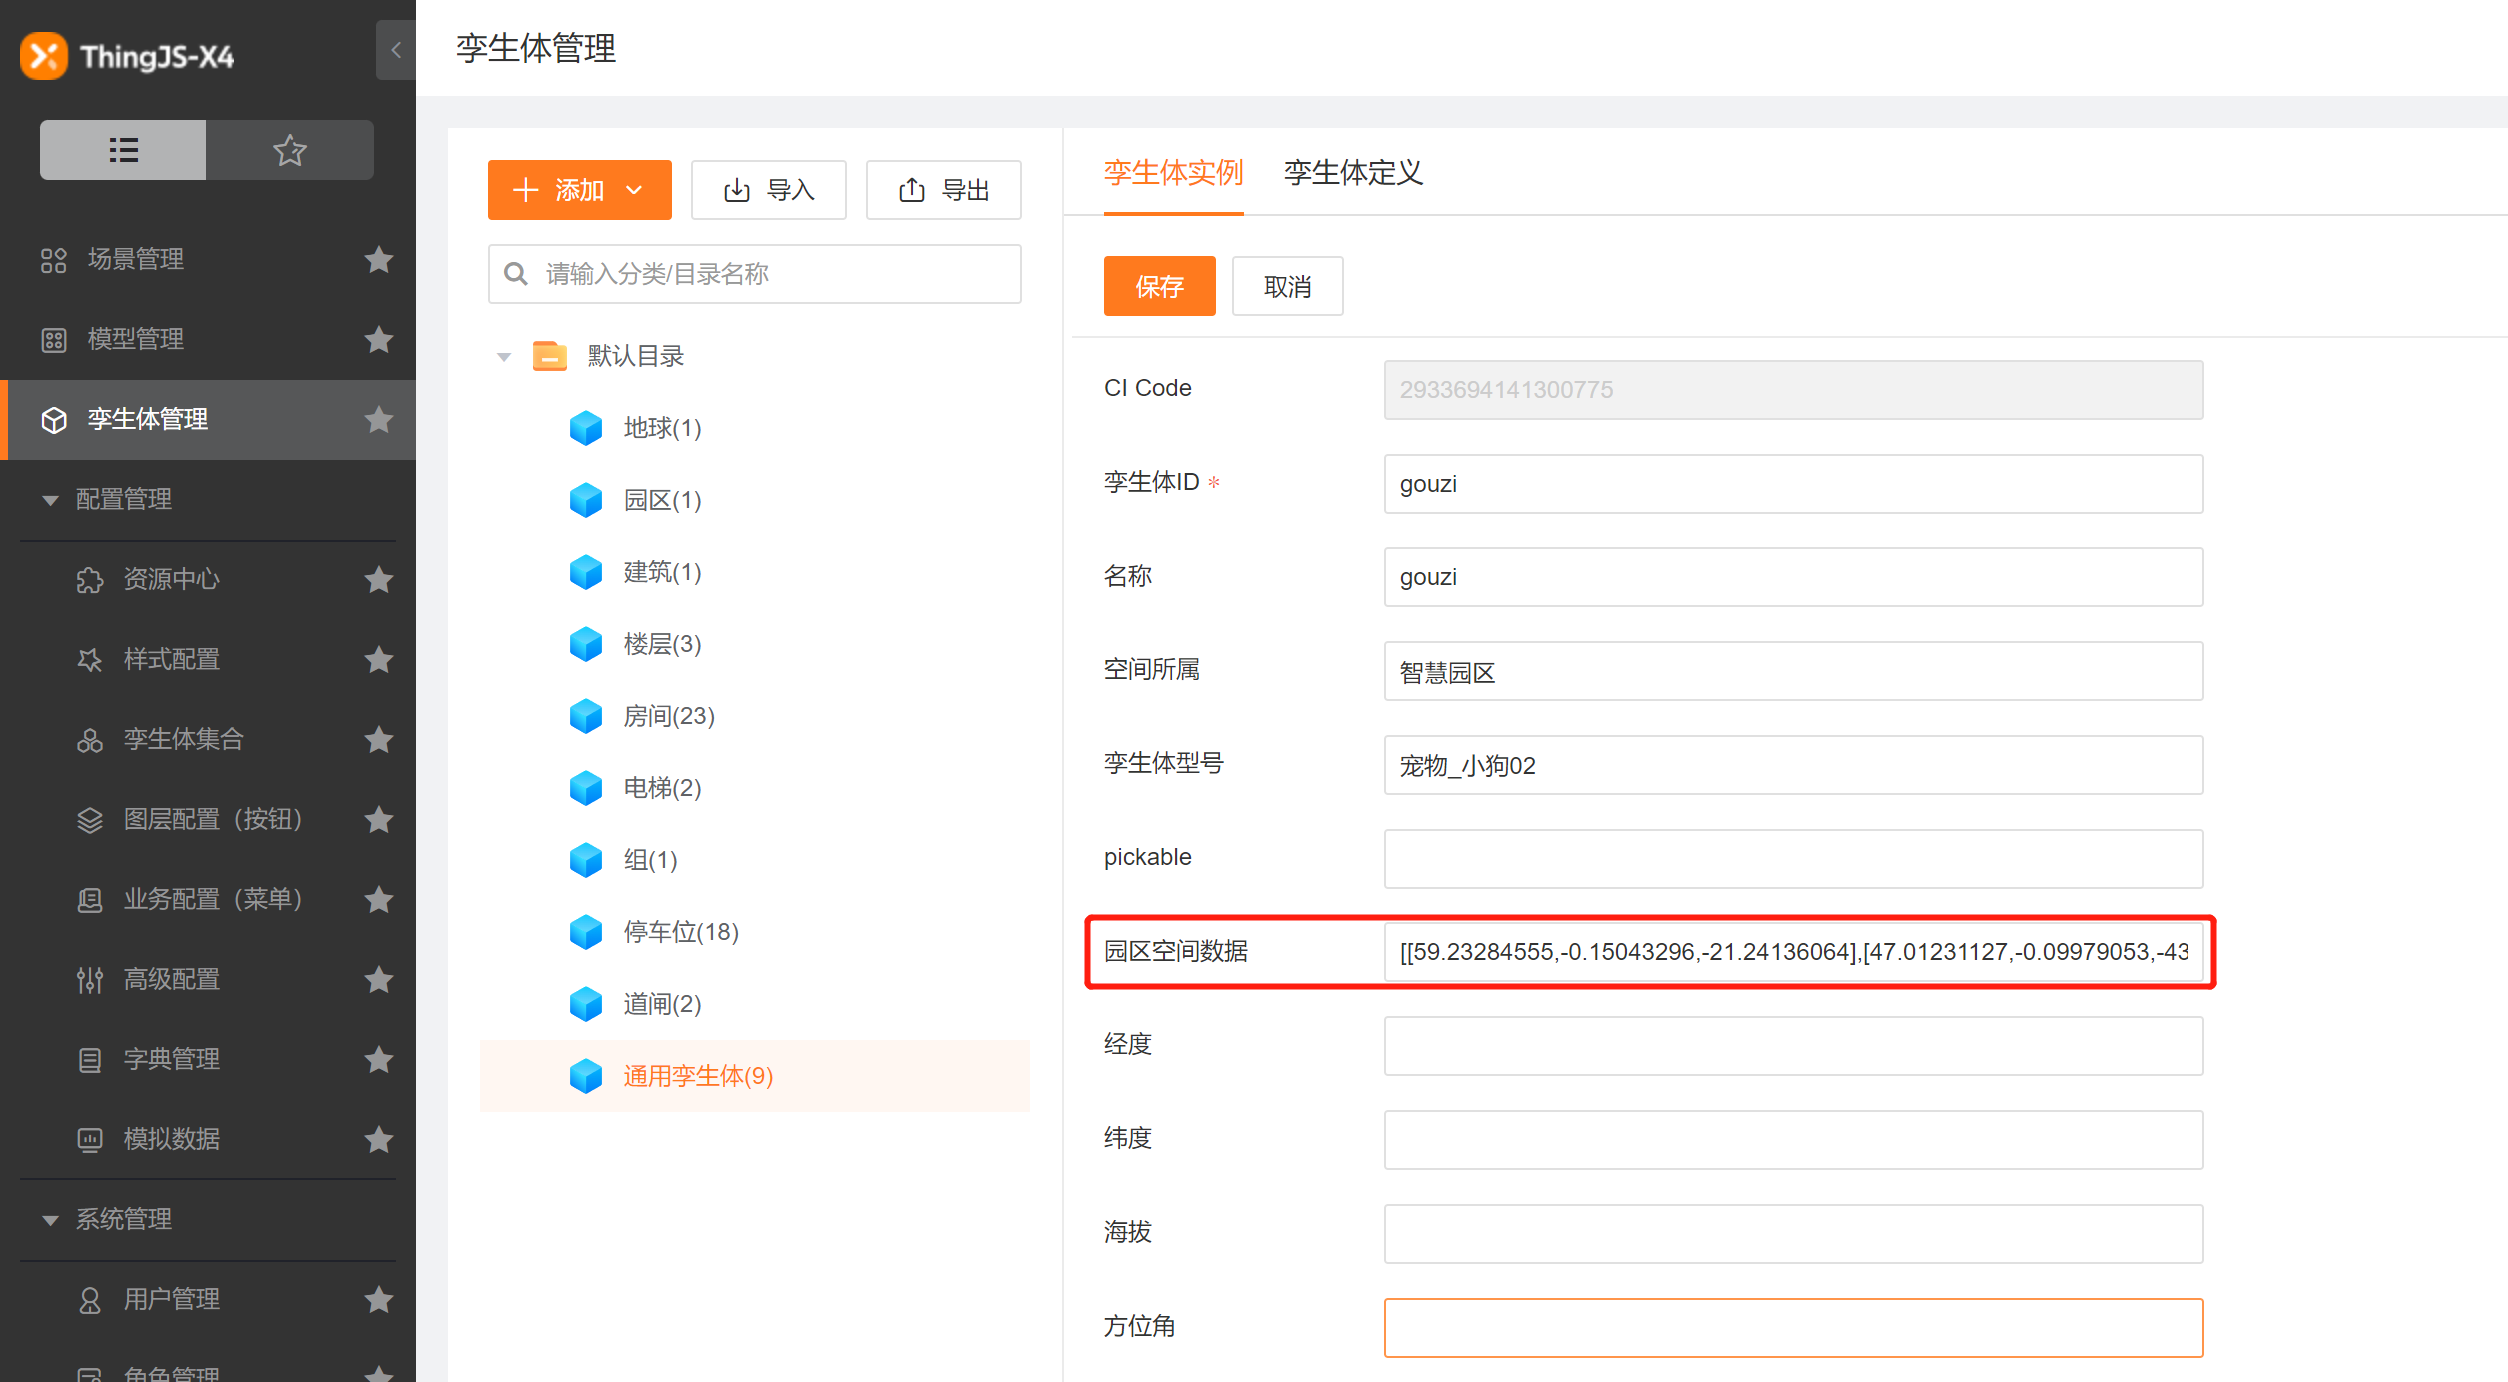The width and height of the screenshot is (2508, 1382).
Task: Toggle favorite star for 业务配置（菜单）
Action: click(x=378, y=899)
